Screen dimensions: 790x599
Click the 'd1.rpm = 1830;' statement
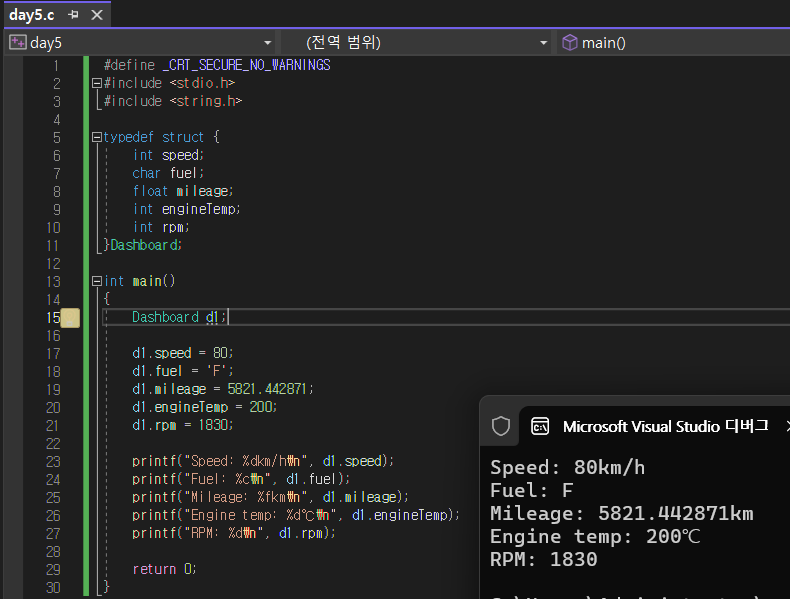(182, 425)
